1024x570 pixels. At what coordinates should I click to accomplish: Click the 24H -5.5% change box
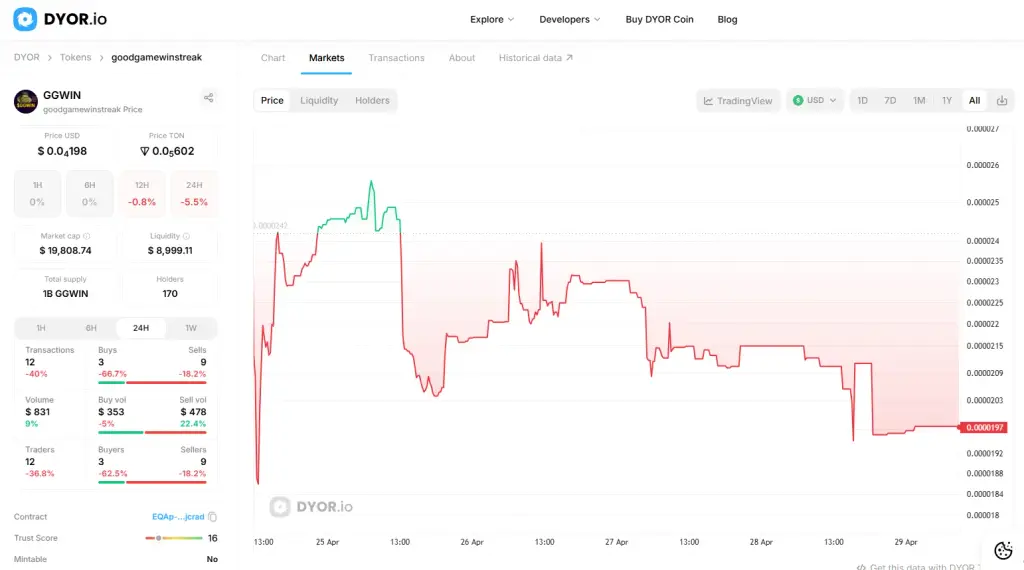click(194, 194)
